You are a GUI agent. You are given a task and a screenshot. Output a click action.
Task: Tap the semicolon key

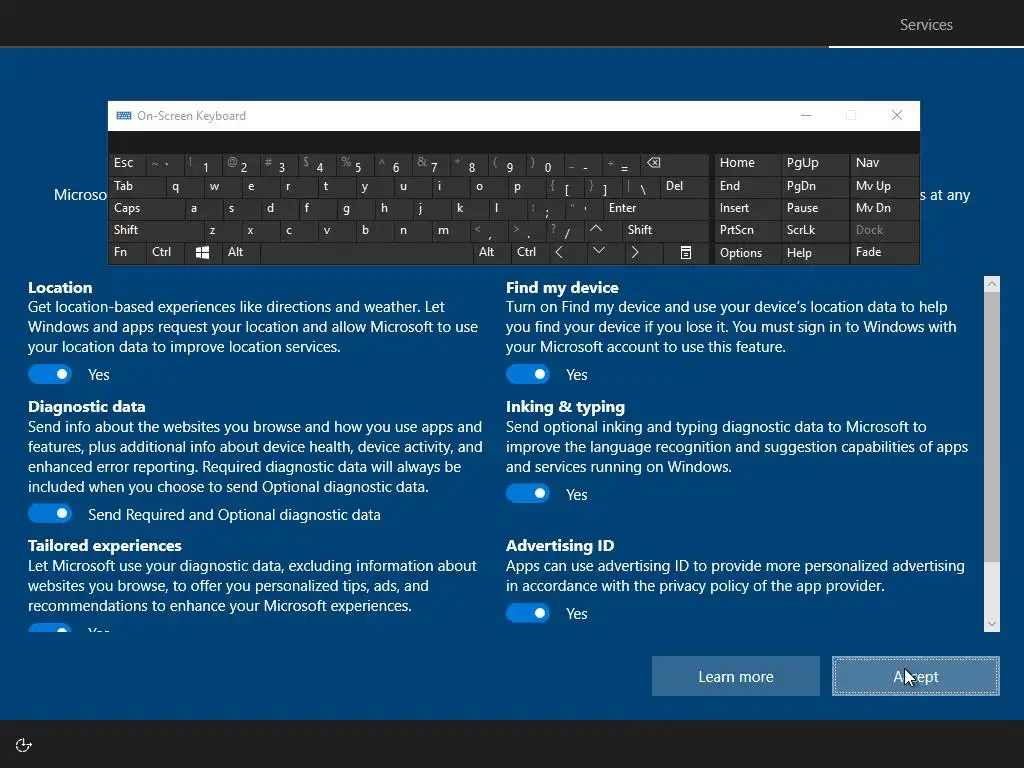tap(545, 208)
